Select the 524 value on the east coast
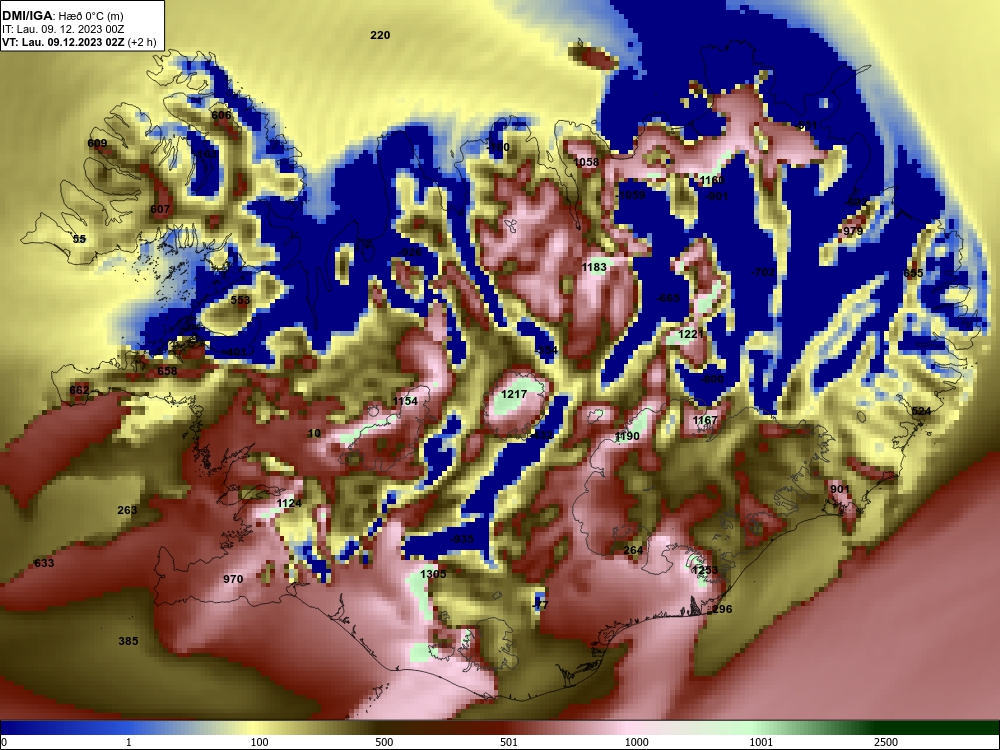Screen dimensions: 1000x750 pos(922,411)
